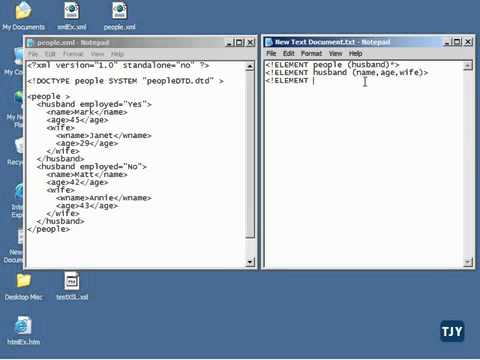The width and height of the screenshot is (480, 360).
Task: Open File menu in people.xml Notepad window
Action: click(x=33, y=54)
